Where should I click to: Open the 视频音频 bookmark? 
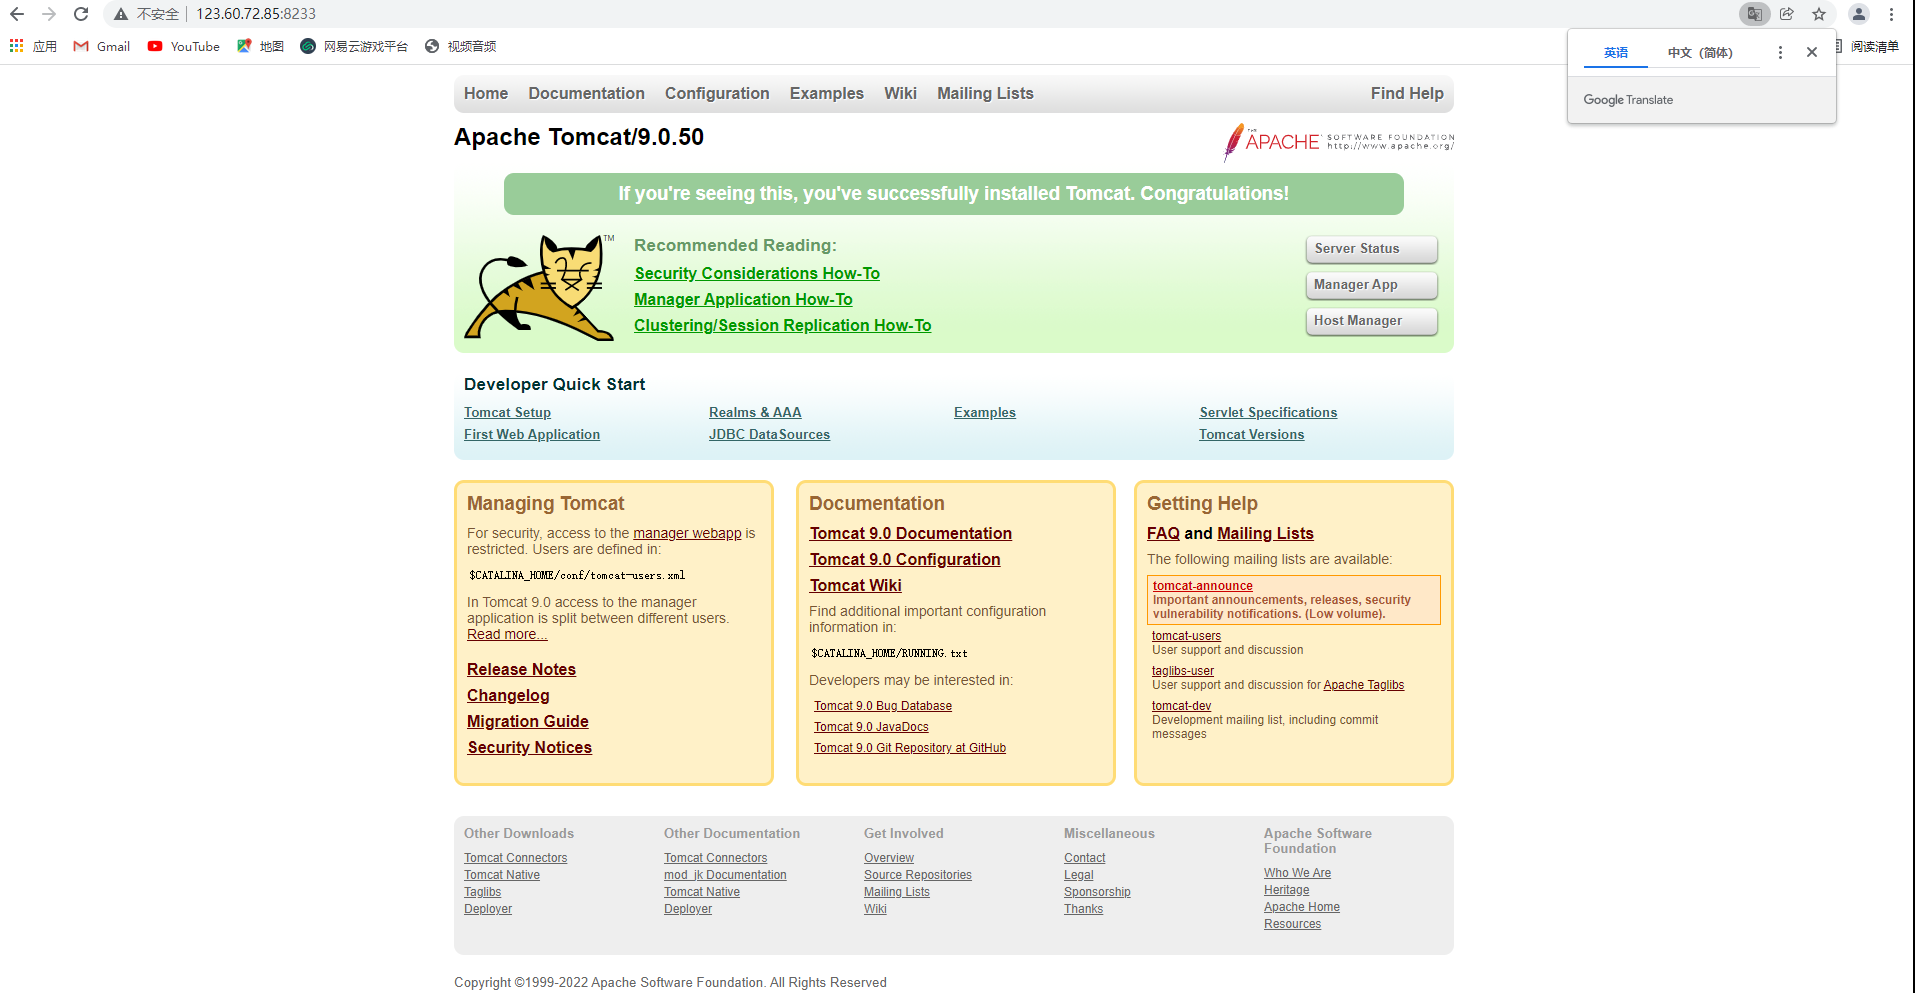tap(460, 46)
